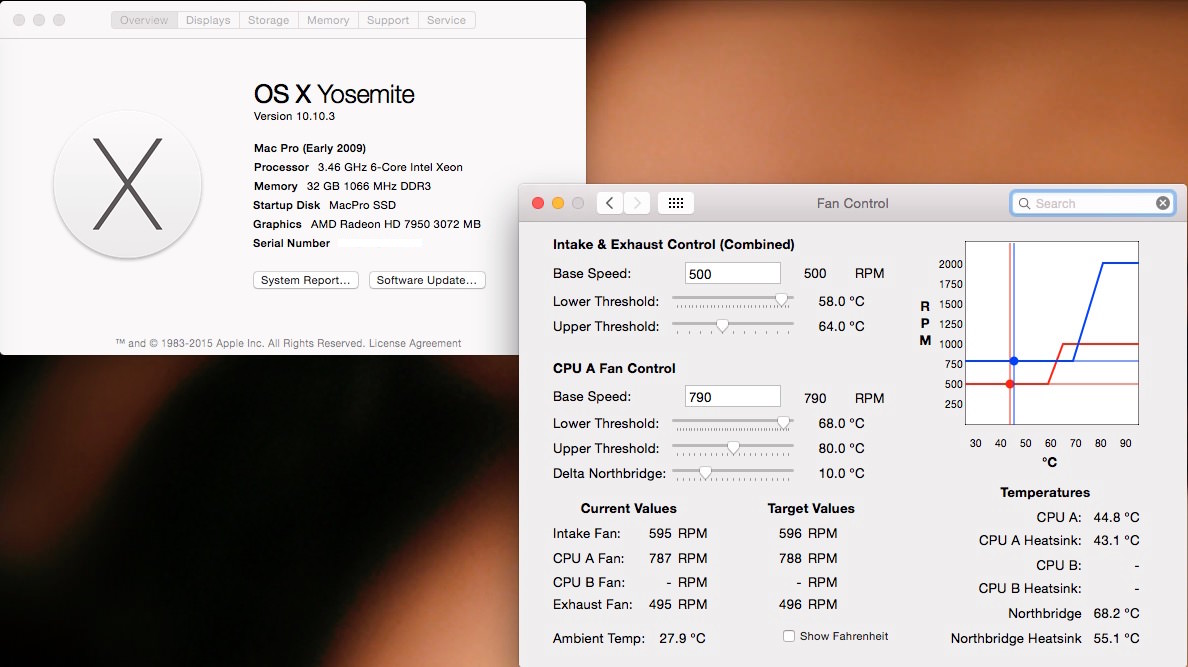The image size is (1188, 667).
Task: Click the MacPro SSD startup disk value
Action: coord(362,205)
